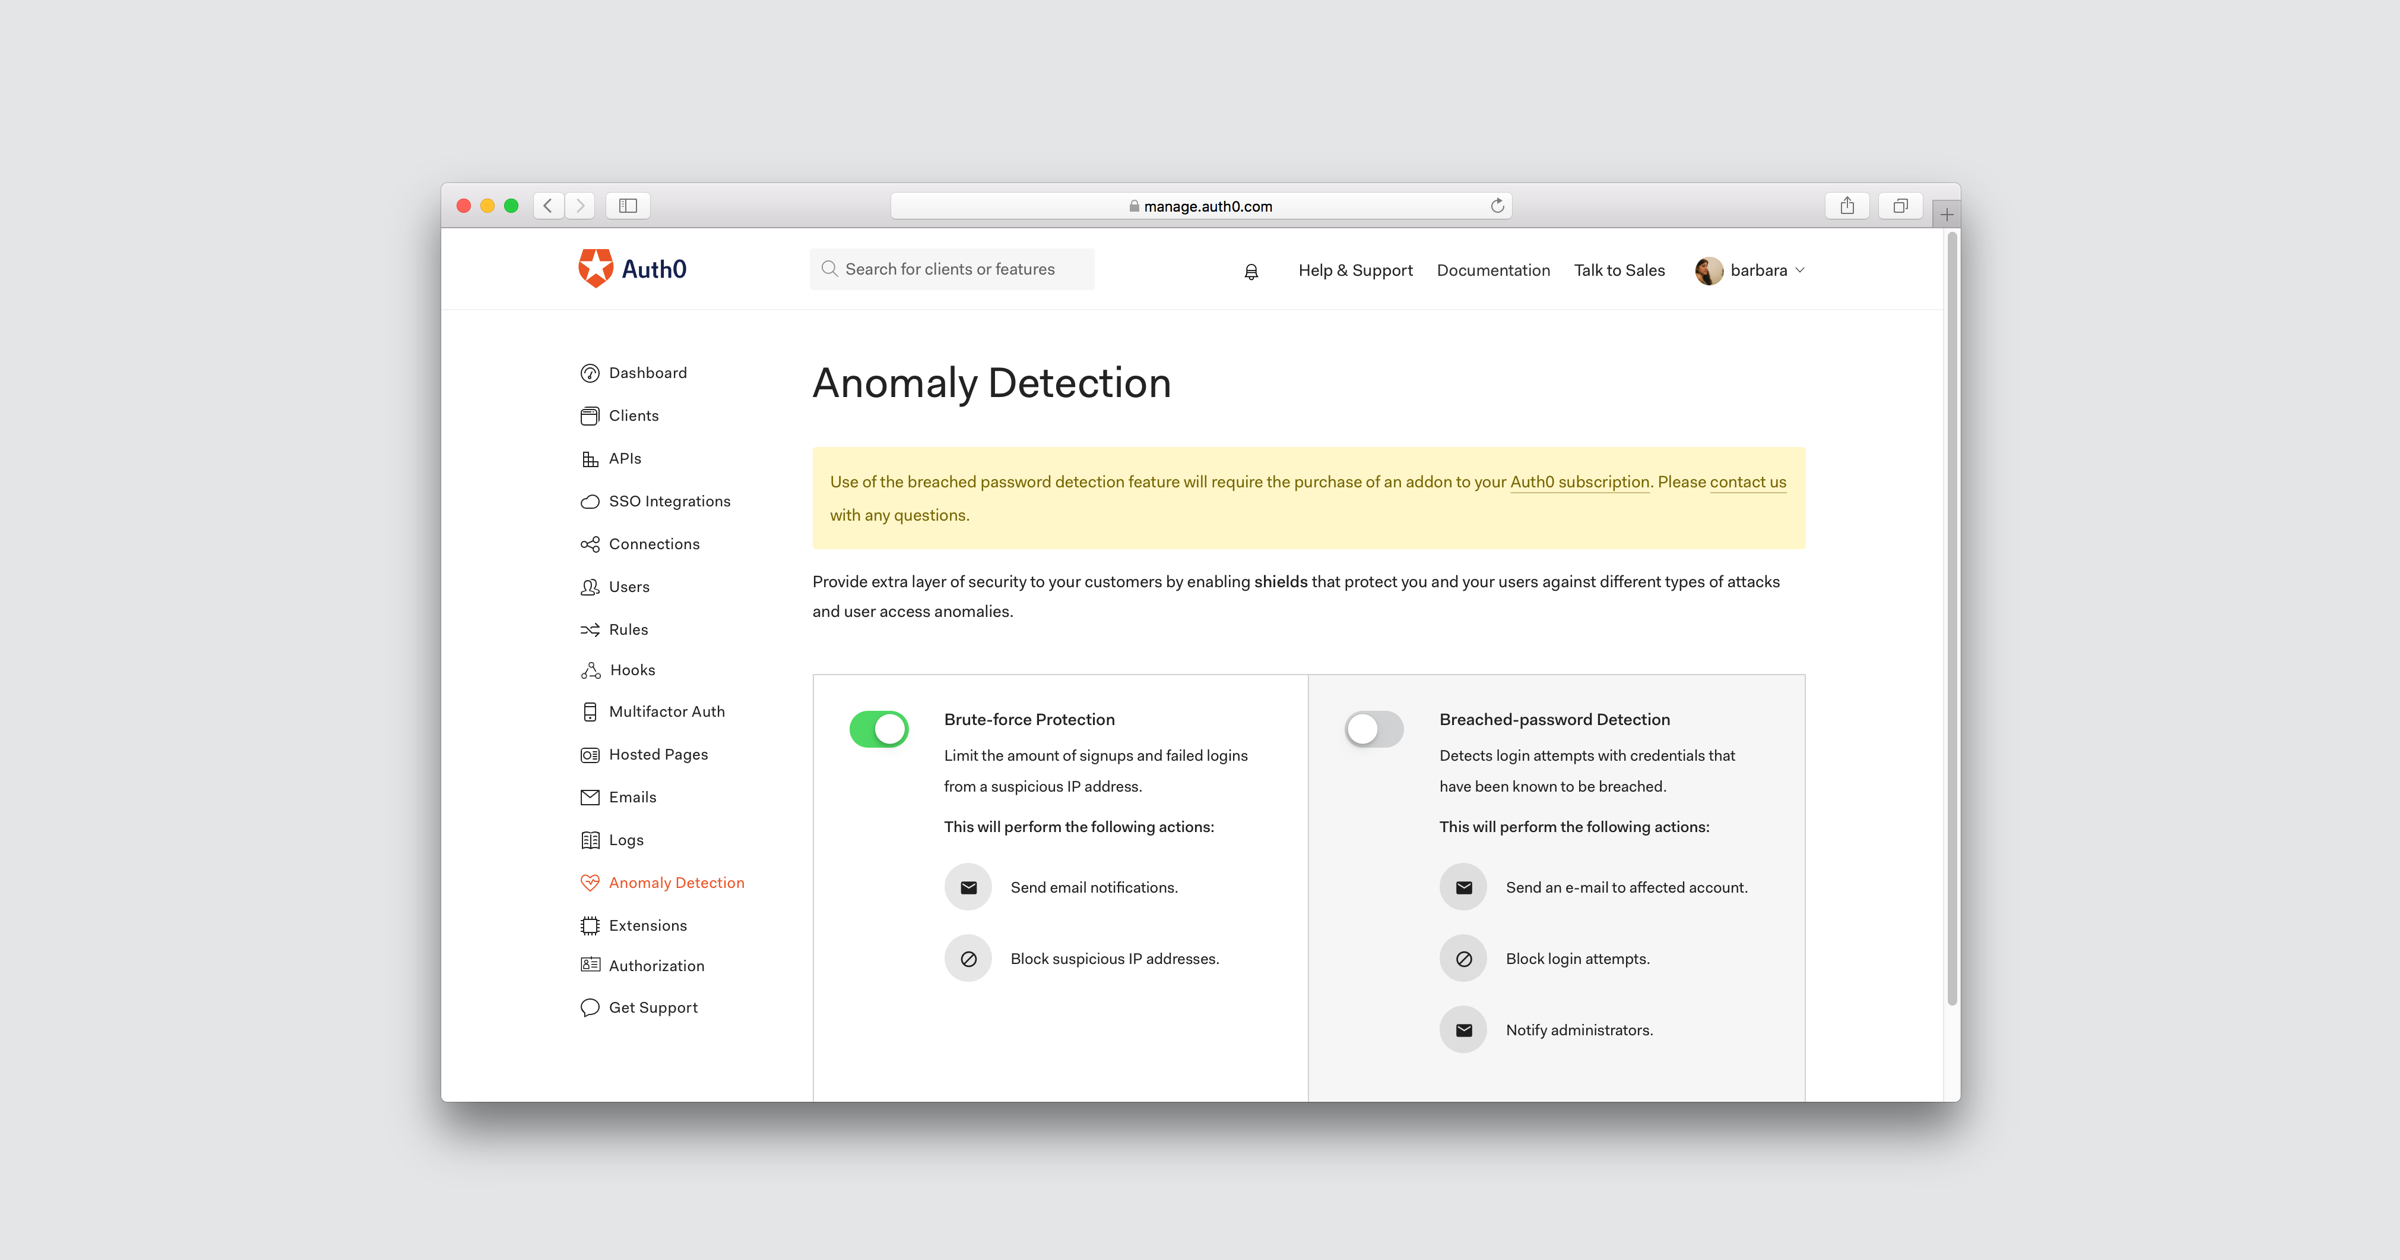Open the Extensions section
This screenshot has width=2400, height=1260.
646,925
